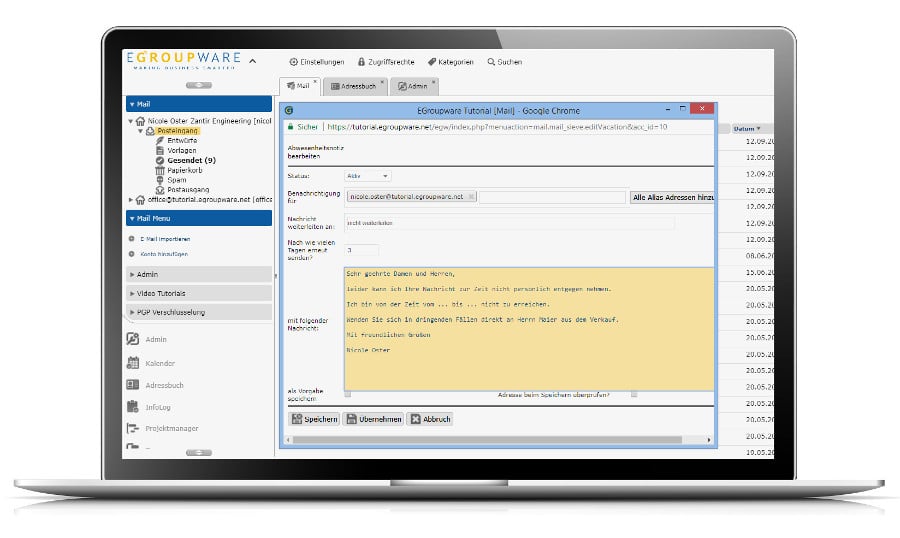Collapse the Nicole Oster account tree node
This screenshot has width=900, height=538.
(x=131, y=121)
